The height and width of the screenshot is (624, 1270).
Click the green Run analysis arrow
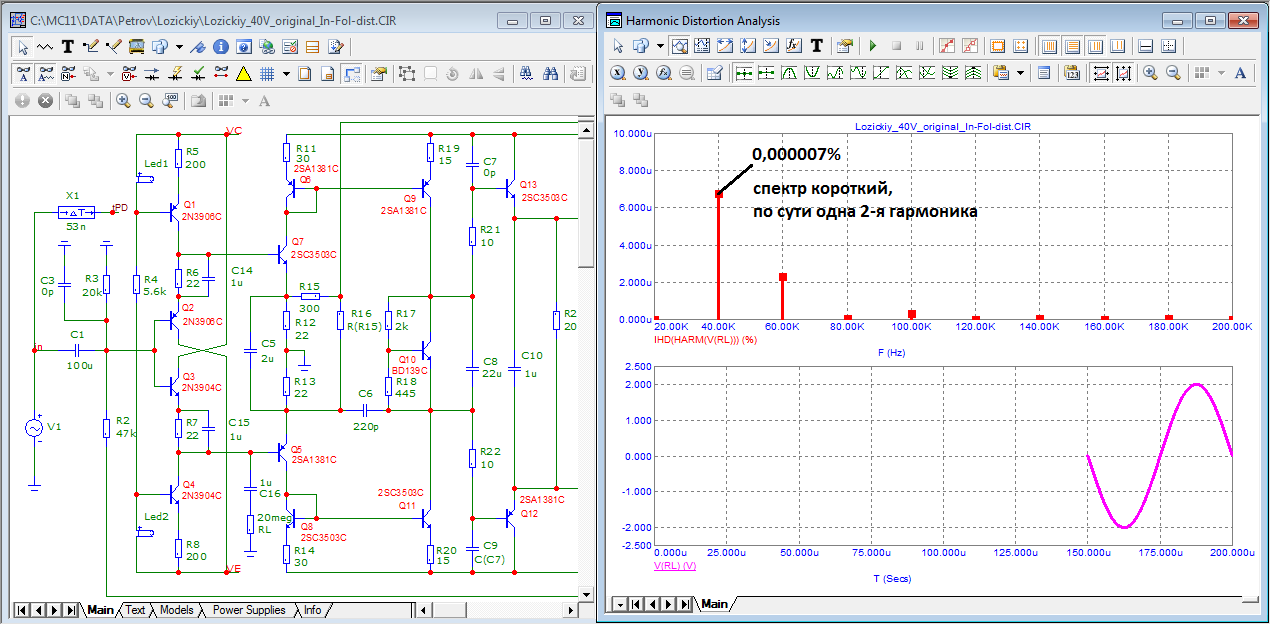click(x=872, y=46)
